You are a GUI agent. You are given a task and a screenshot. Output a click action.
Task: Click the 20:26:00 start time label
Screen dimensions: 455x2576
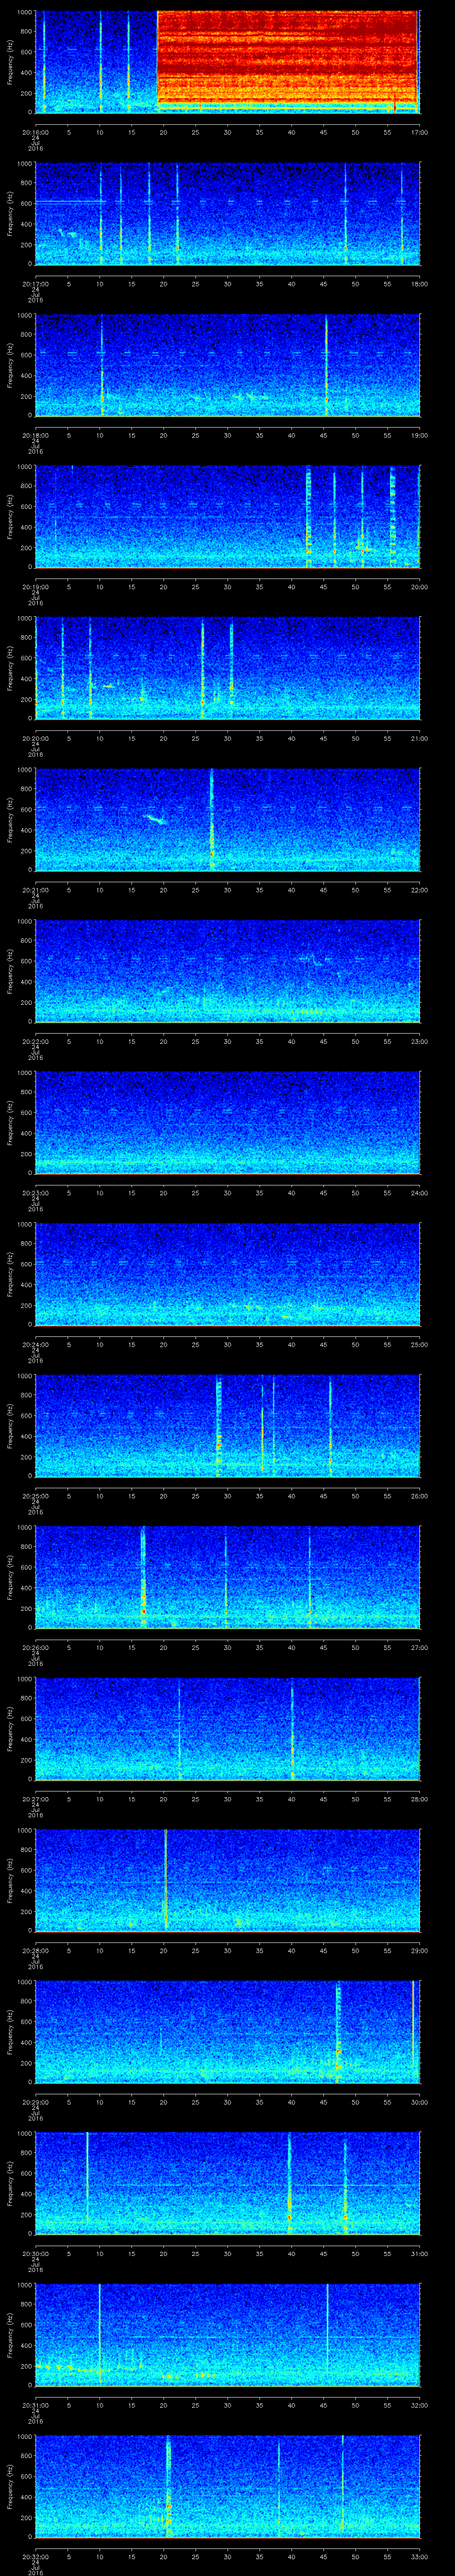(35, 1647)
